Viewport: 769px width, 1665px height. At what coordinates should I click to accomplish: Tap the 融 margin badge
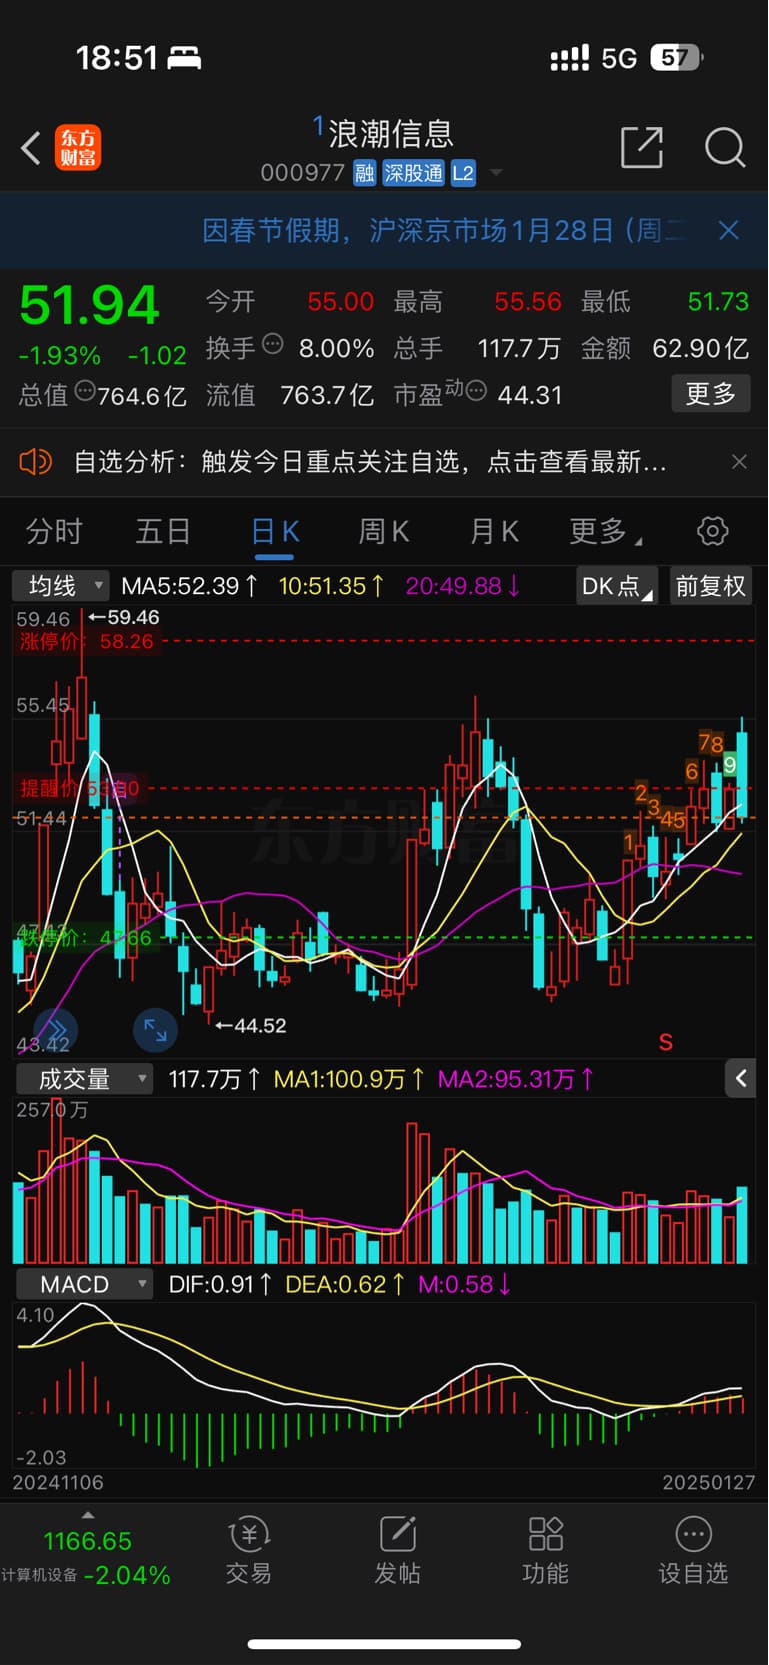pos(364,173)
